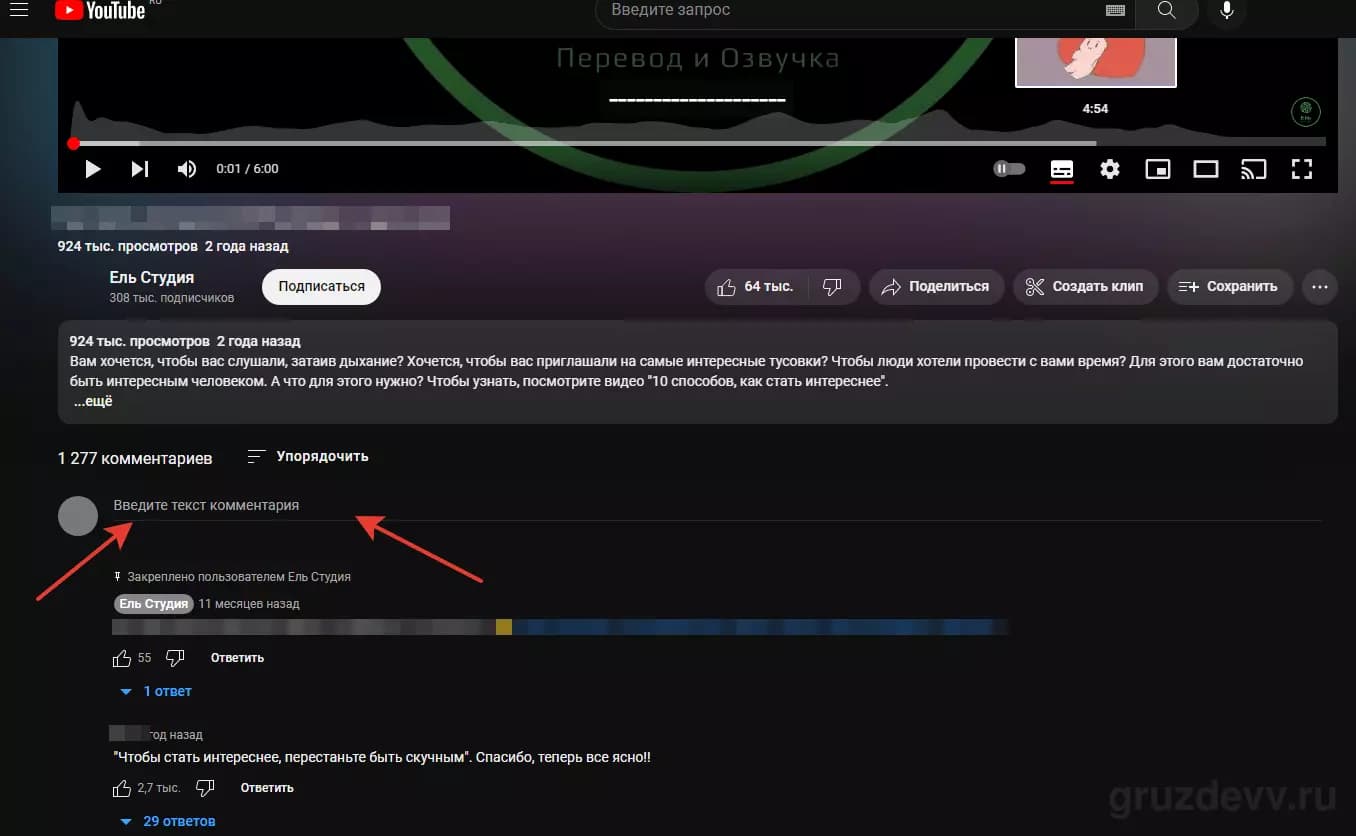Click the Введите текст комментария field

716,506
